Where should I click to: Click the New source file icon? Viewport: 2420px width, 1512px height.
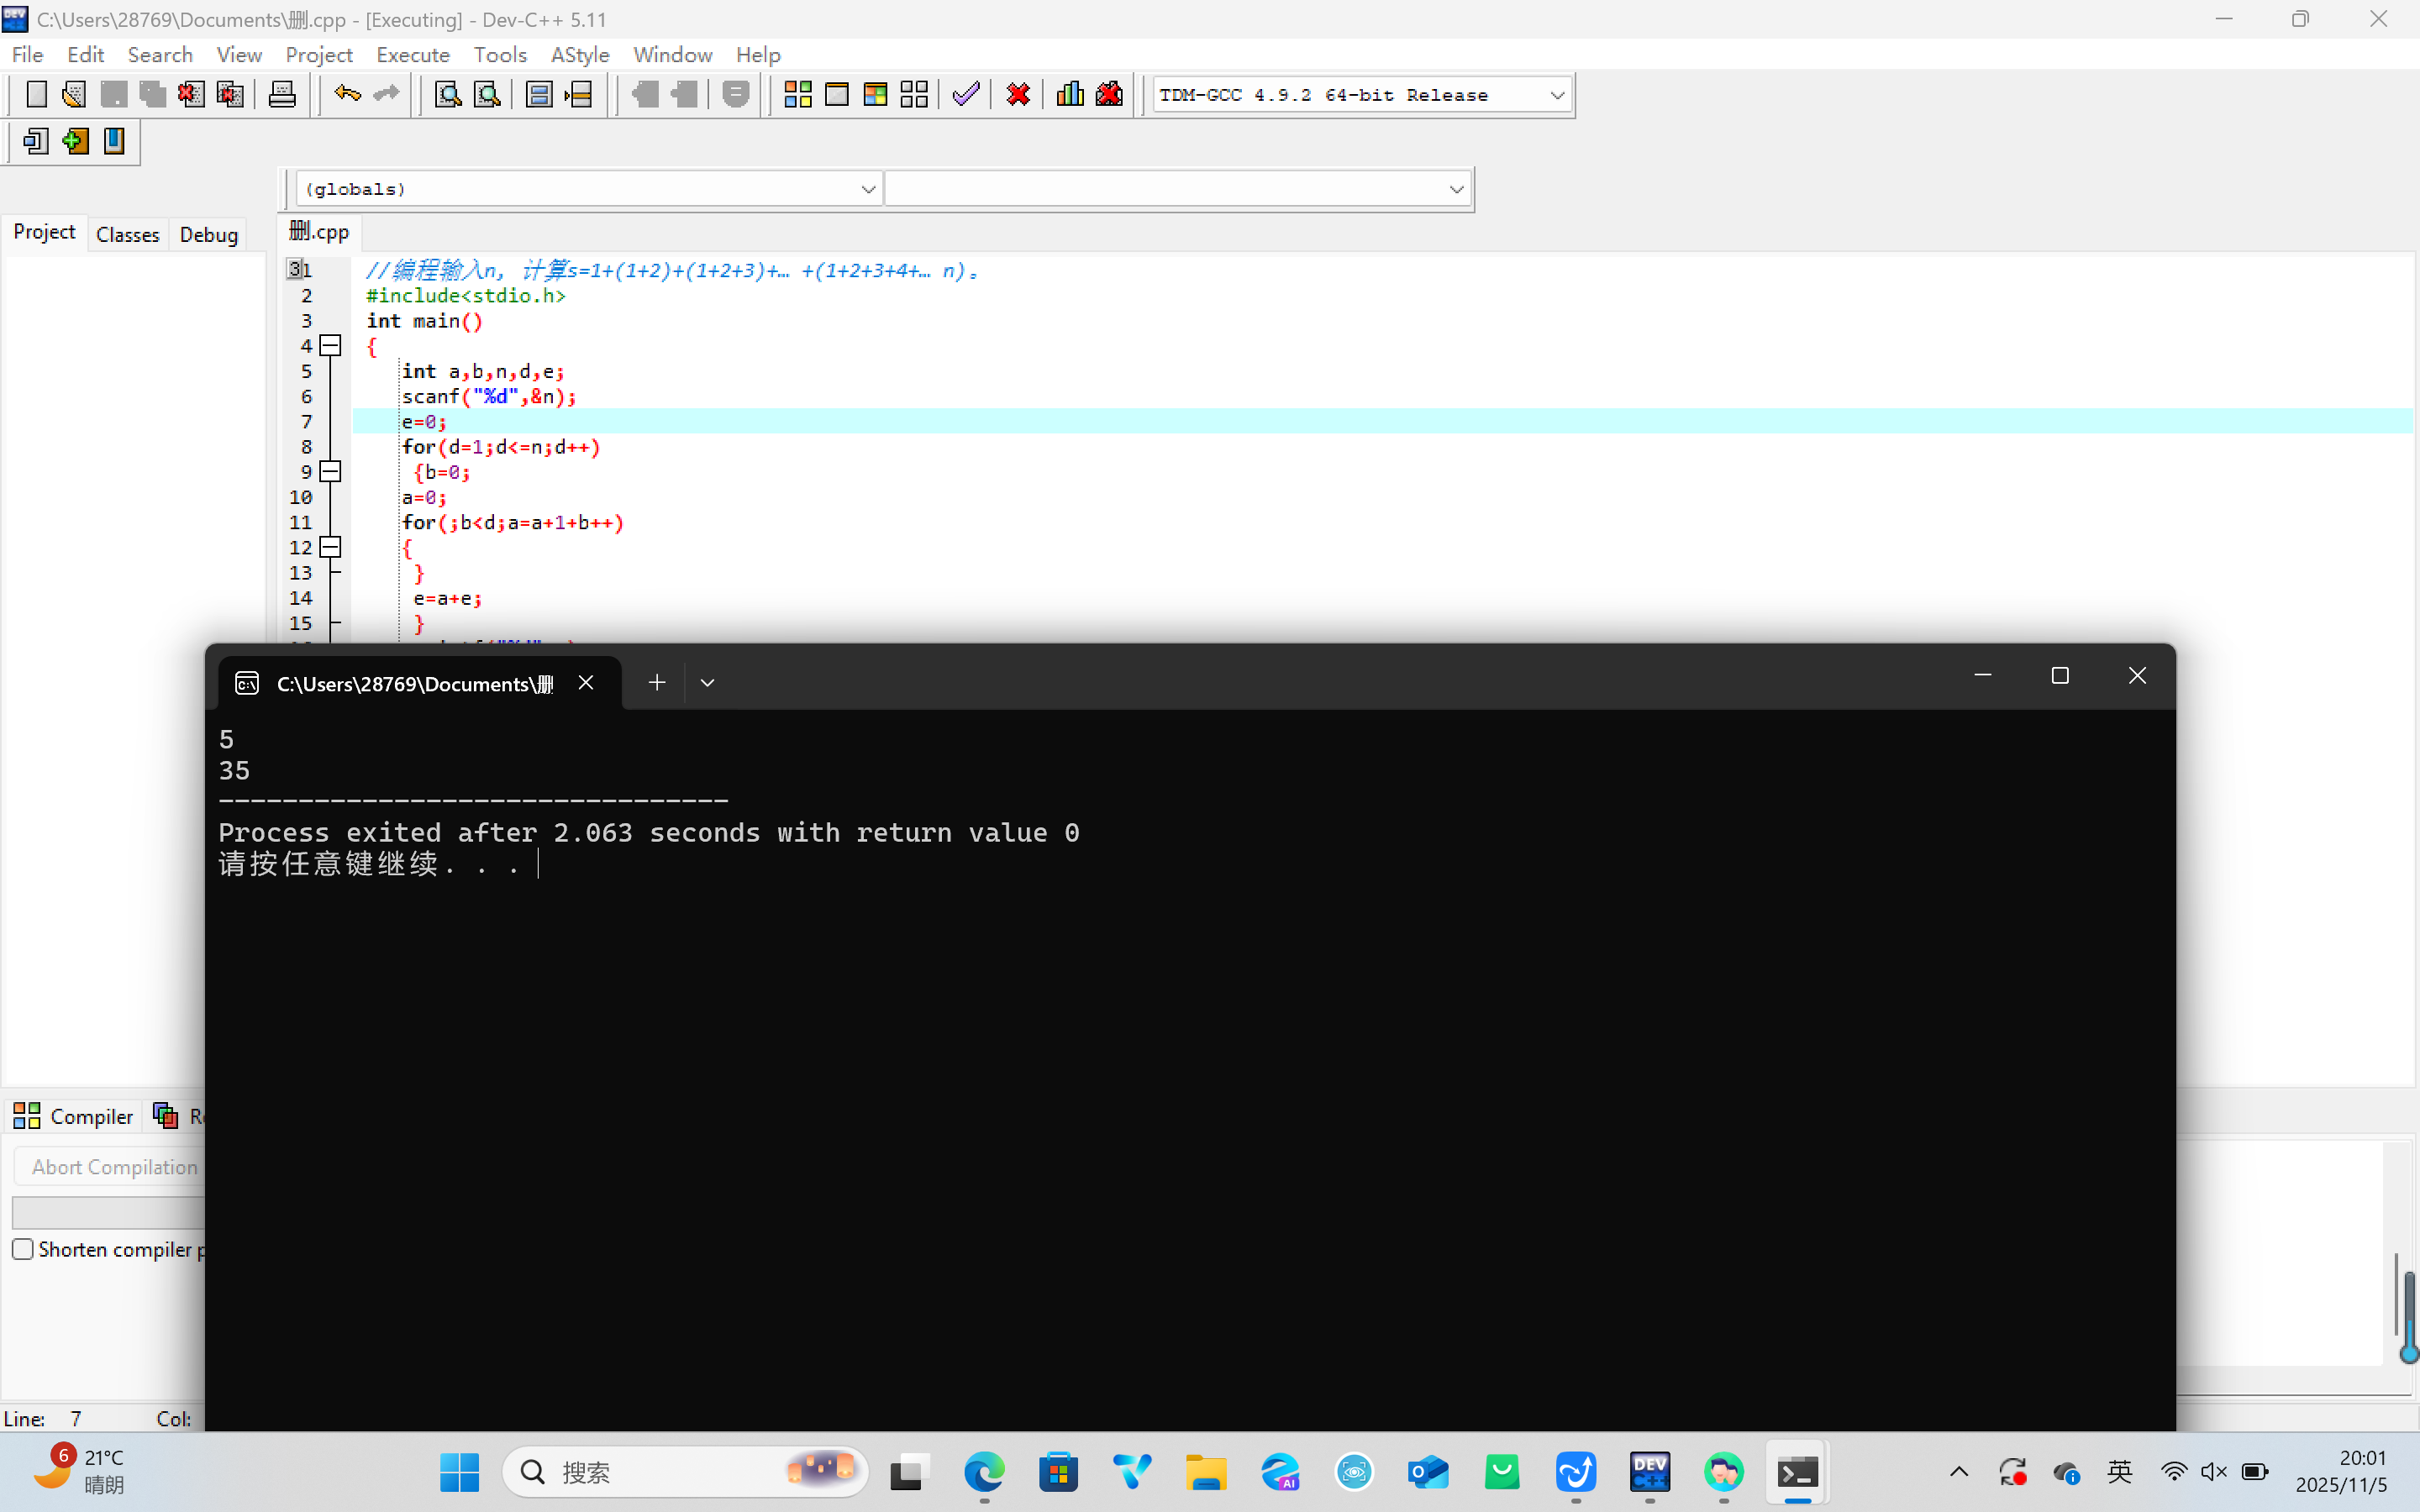coord(36,95)
